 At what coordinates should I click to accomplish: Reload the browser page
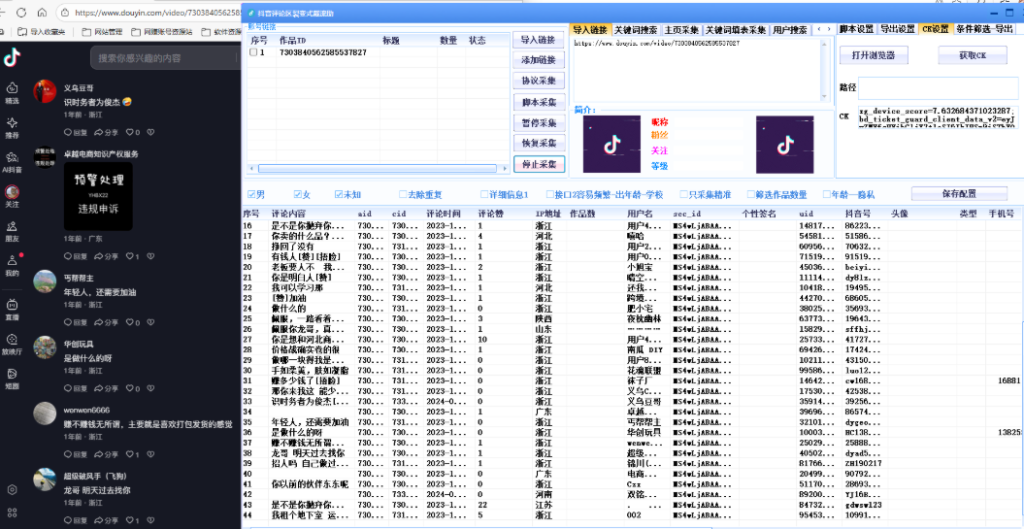pyautogui.click(x=22, y=12)
